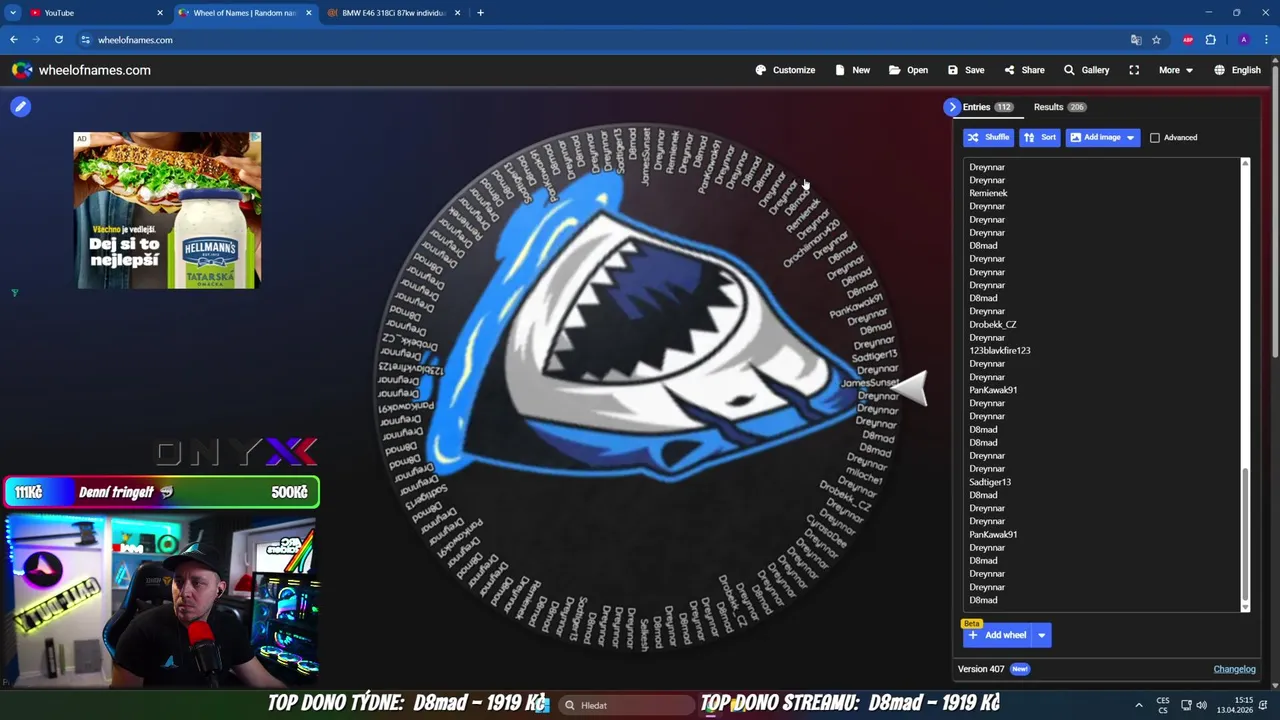Close the YouTube tab
1280x720 pixels.
(x=160, y=13)
